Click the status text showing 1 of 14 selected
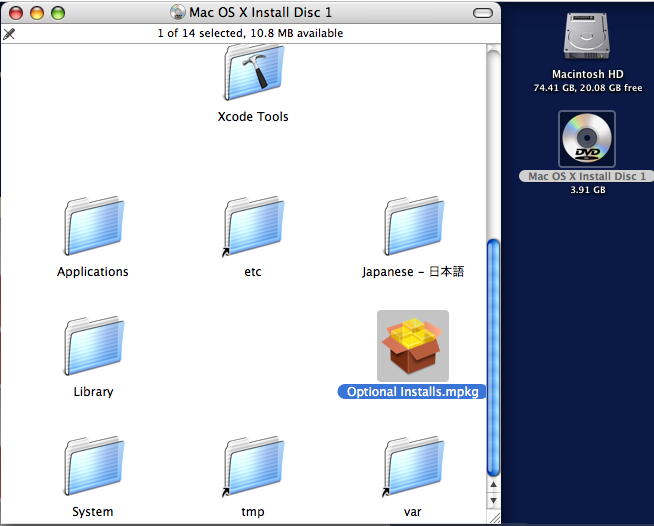The image size is (654, 526). (x=250, y=33)
